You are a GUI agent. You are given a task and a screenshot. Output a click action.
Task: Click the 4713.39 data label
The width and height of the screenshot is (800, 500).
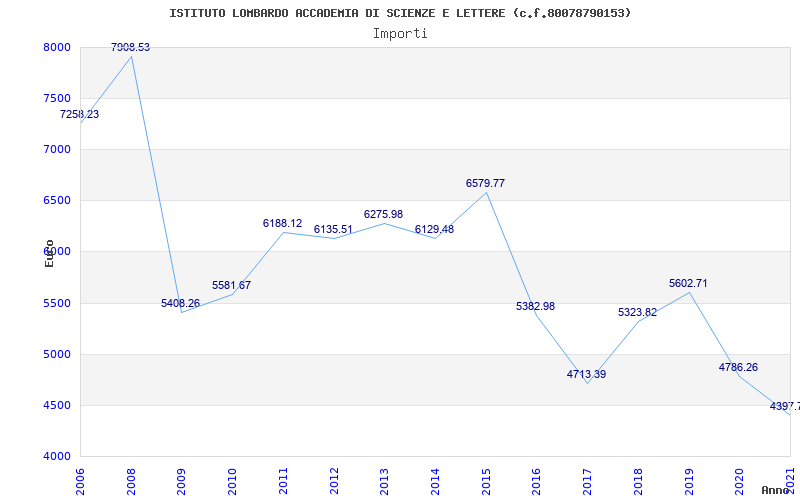(x=586, y=374)
